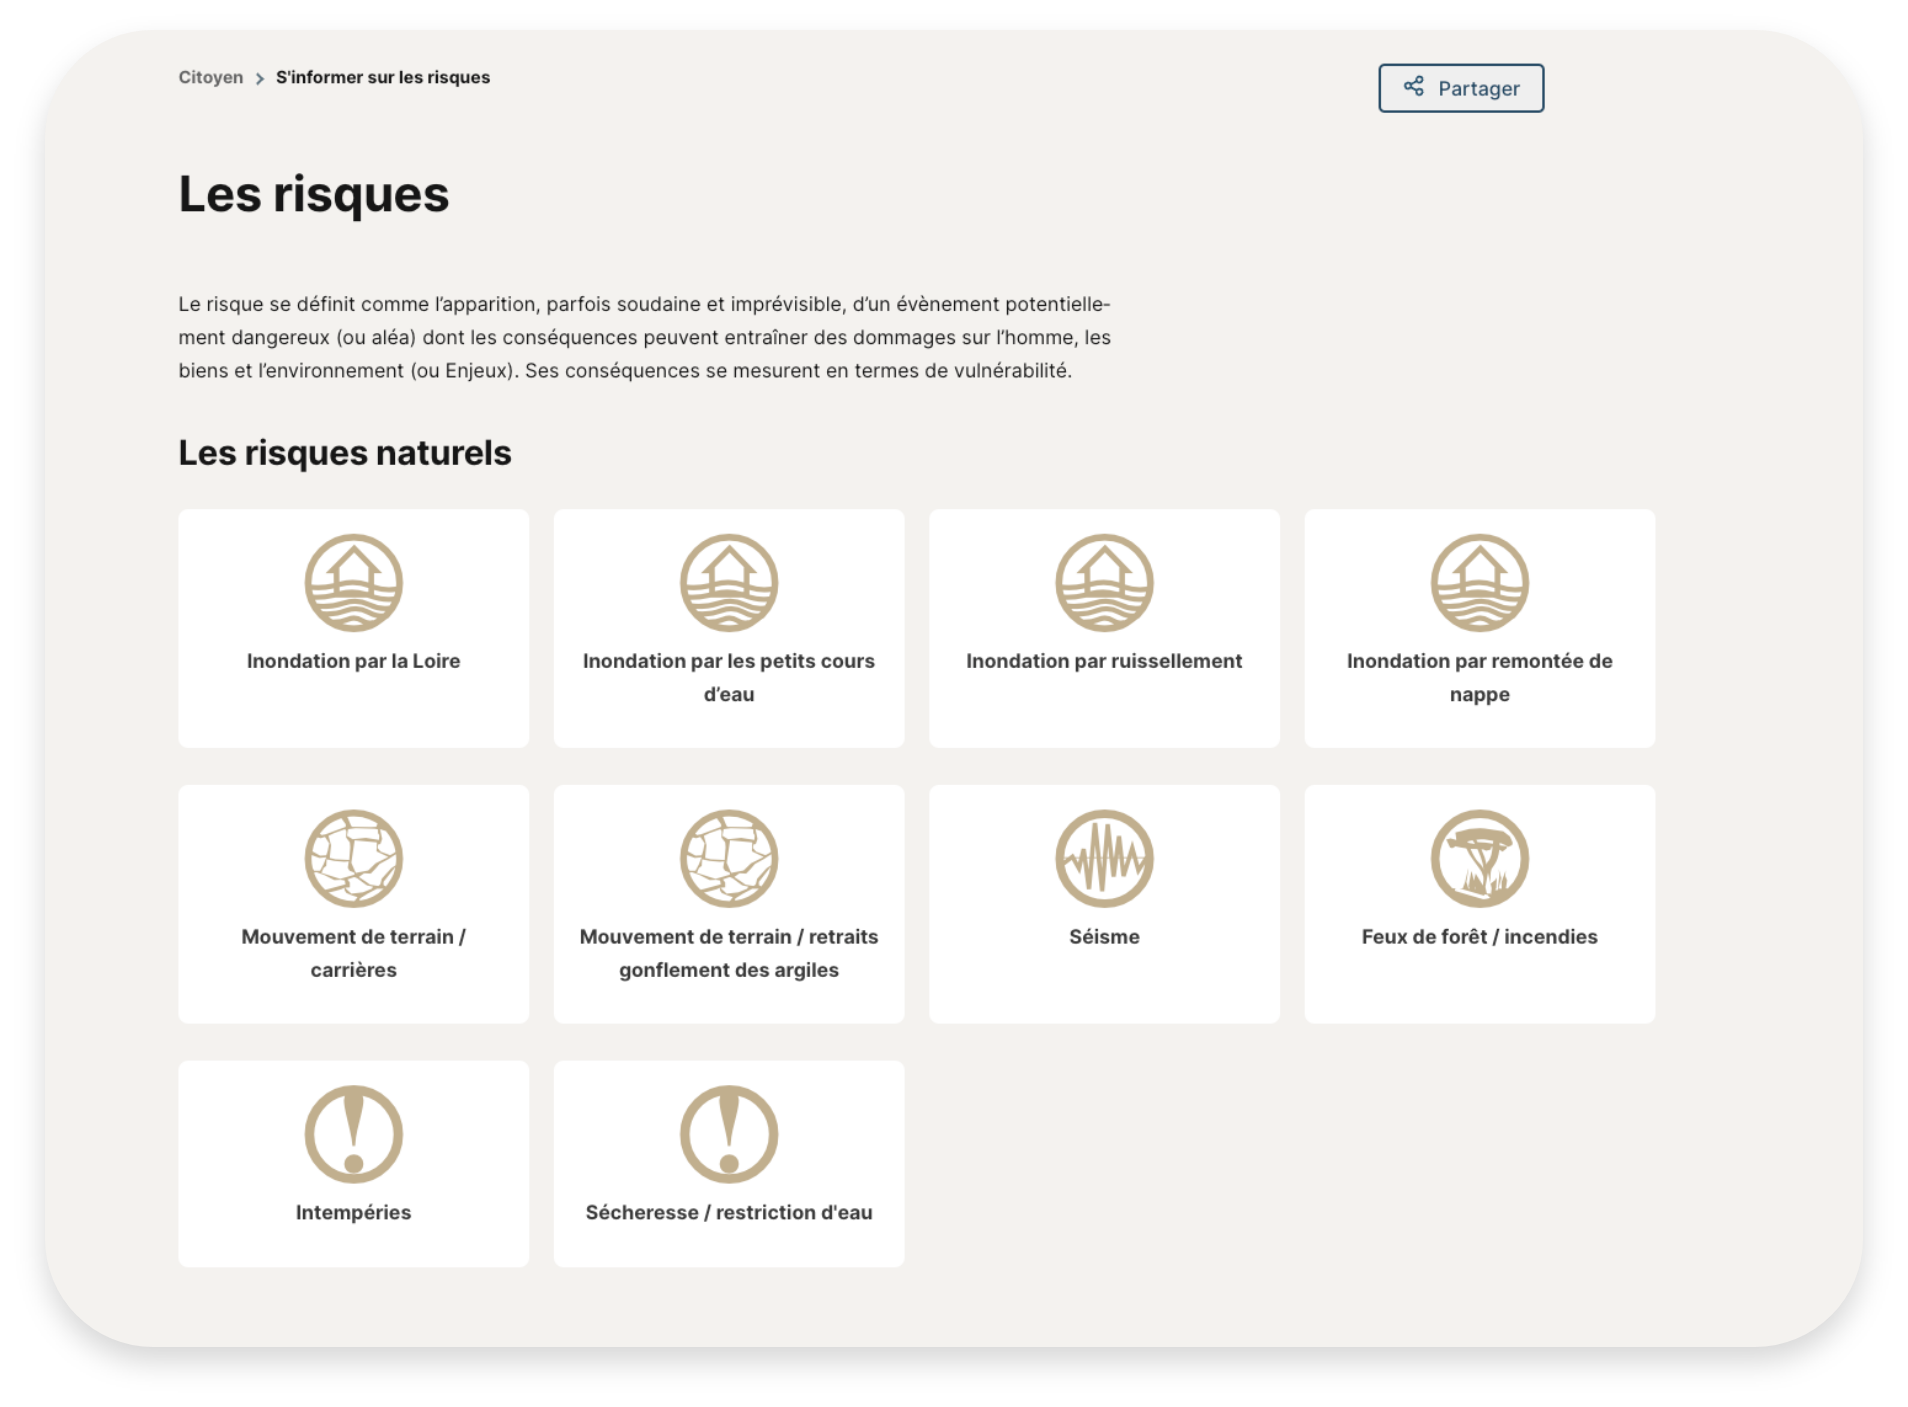Click the flood icon above Inondation par ruissellement
The width and height of the screenshot is (1908, 1407).
[x=1104, y=583]
